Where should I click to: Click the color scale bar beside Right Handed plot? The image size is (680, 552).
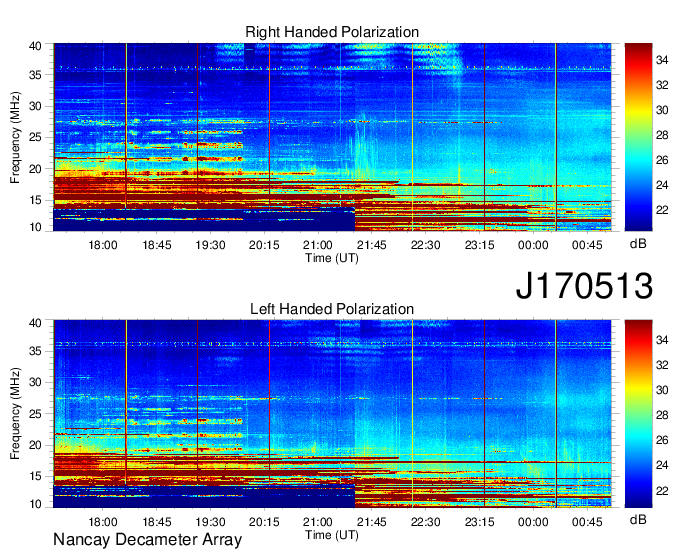[638, 137]
